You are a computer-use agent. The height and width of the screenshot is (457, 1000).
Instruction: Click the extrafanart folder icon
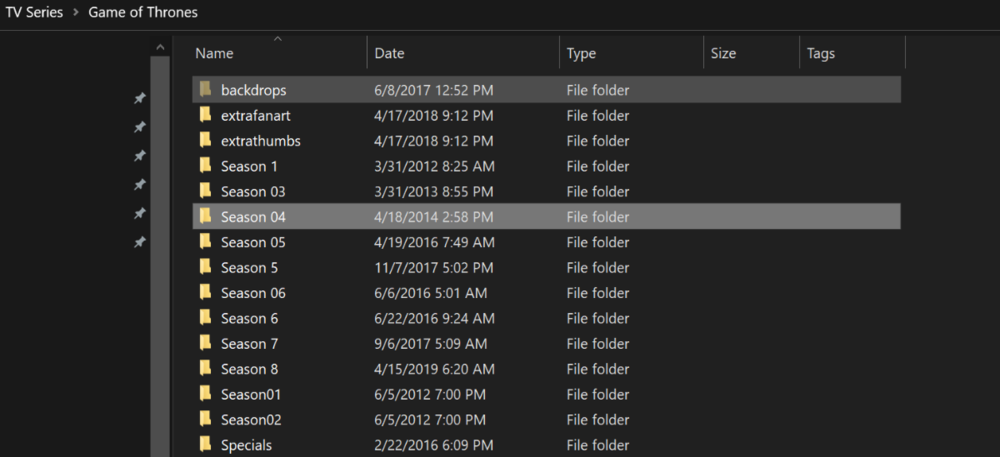[x=205, y=116]
